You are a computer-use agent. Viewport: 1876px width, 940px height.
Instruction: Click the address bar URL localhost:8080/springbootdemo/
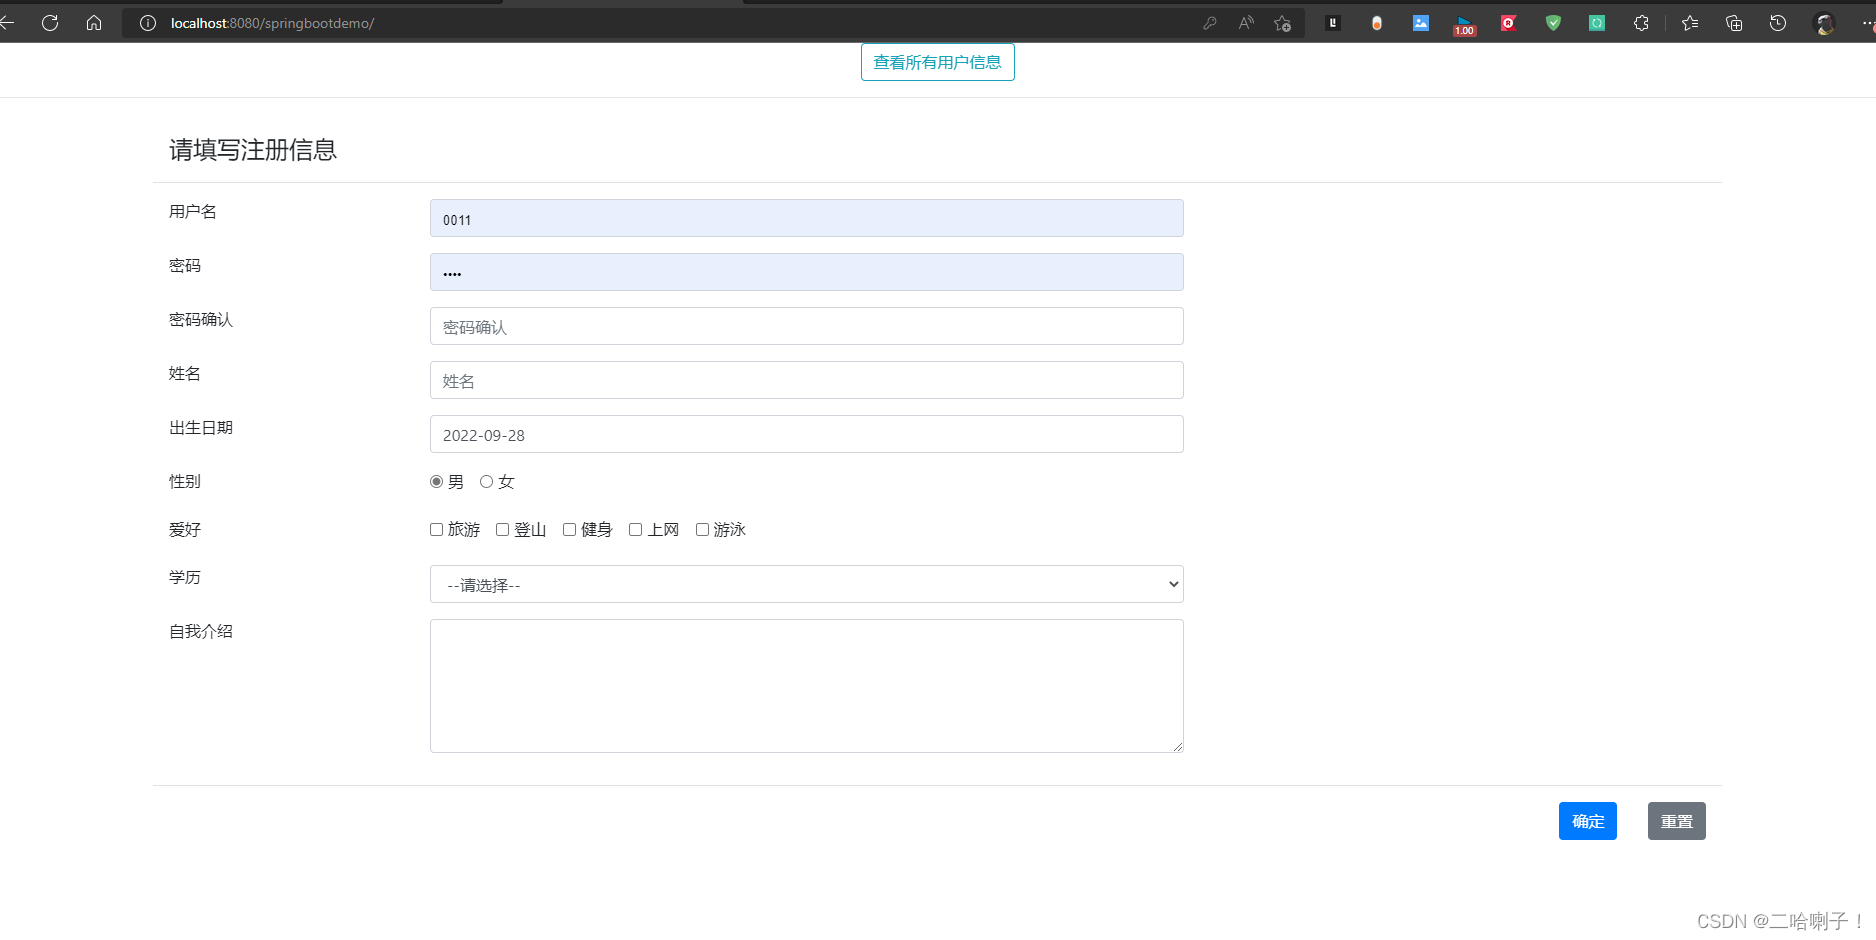click(x=272, y=23)
